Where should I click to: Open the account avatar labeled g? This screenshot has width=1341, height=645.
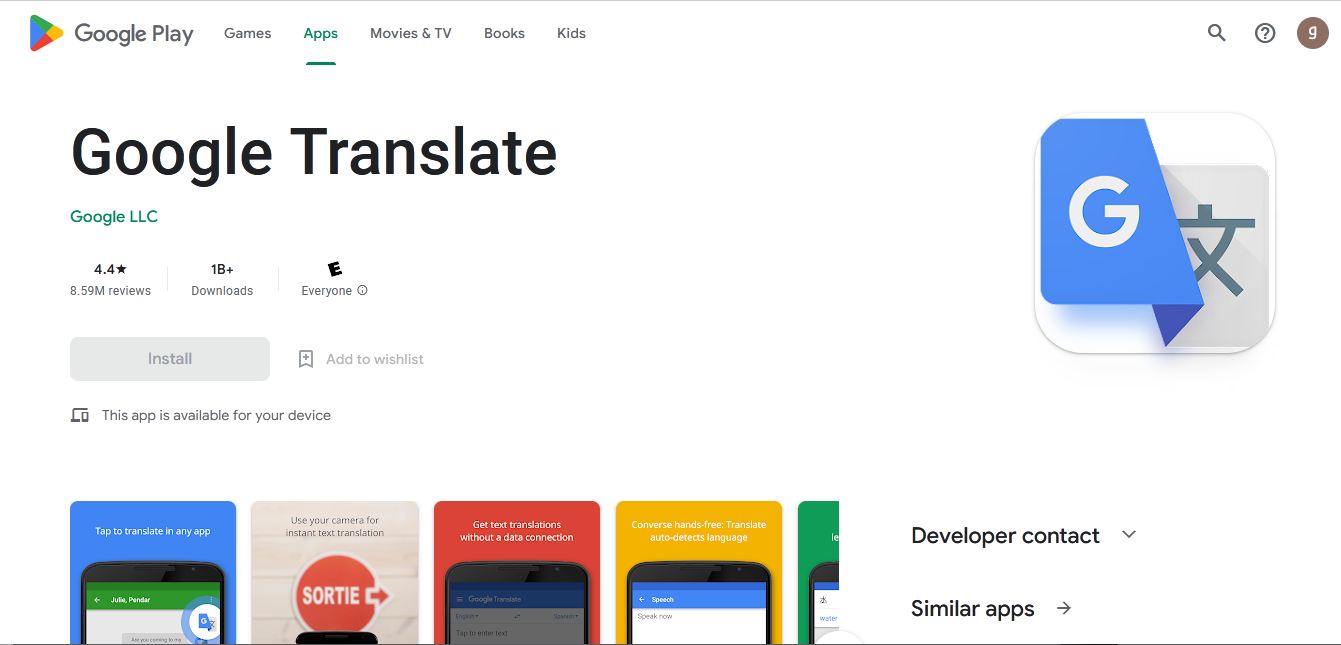1313,33
